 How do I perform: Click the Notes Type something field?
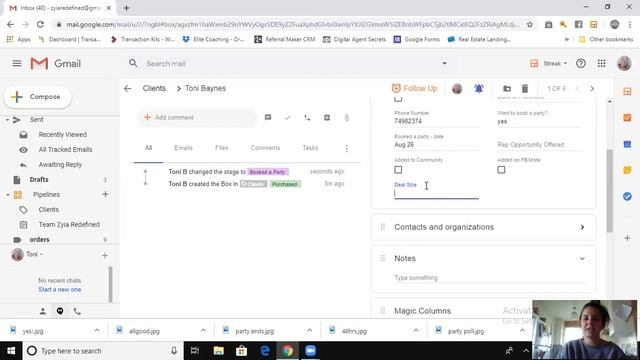click(490, 278)
